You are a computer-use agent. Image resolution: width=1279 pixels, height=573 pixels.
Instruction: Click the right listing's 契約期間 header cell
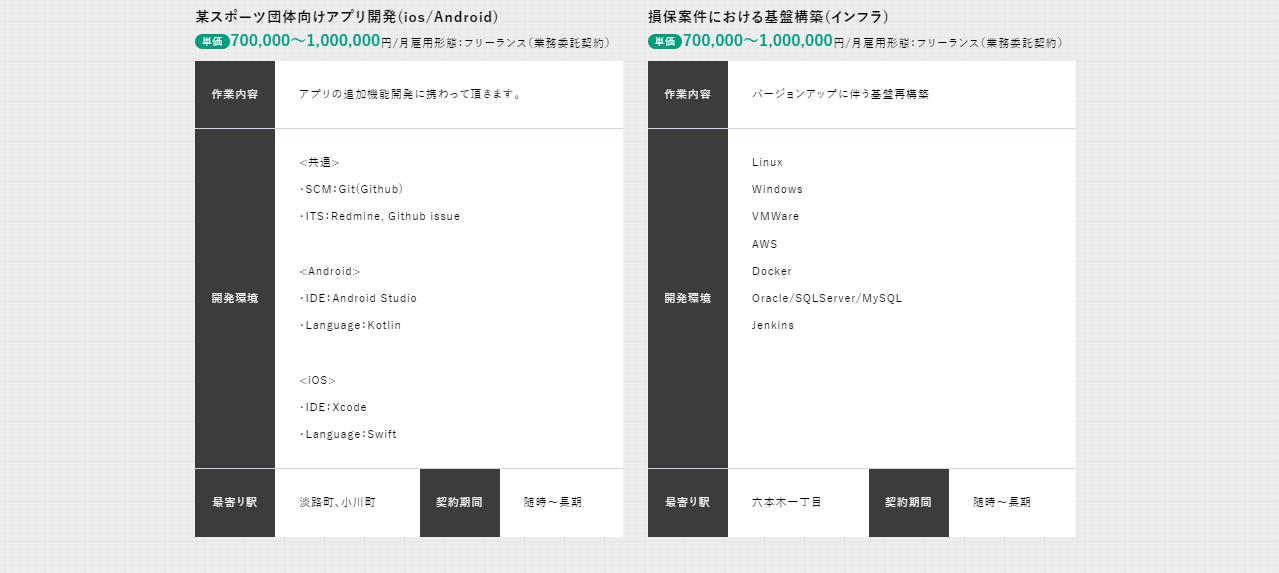pos(908,502)
